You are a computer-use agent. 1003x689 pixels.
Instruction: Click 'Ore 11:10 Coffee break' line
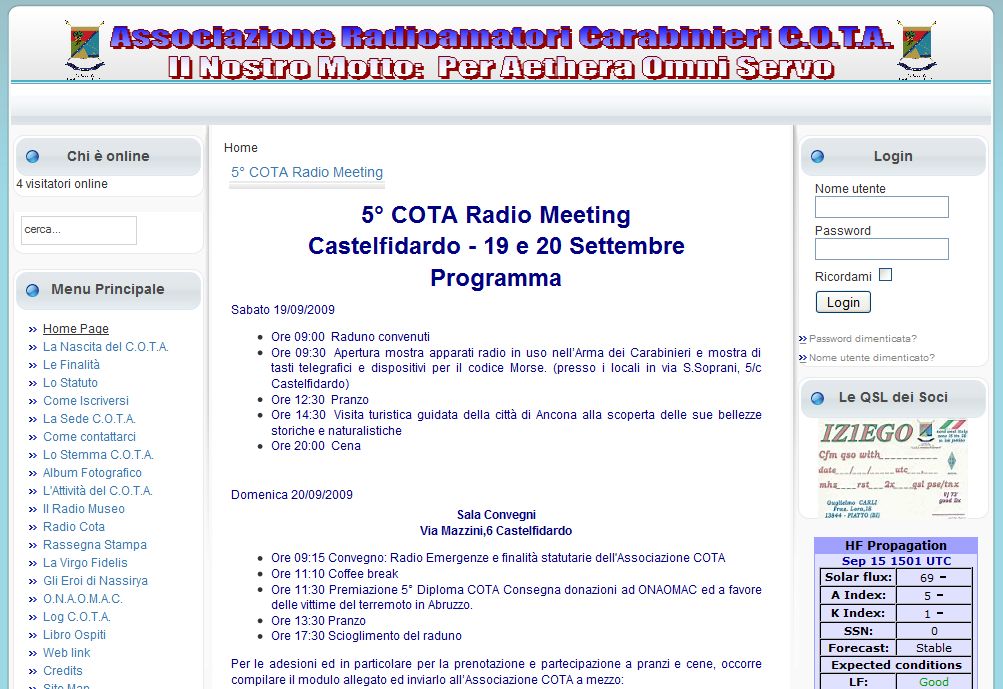click(335, 574)
